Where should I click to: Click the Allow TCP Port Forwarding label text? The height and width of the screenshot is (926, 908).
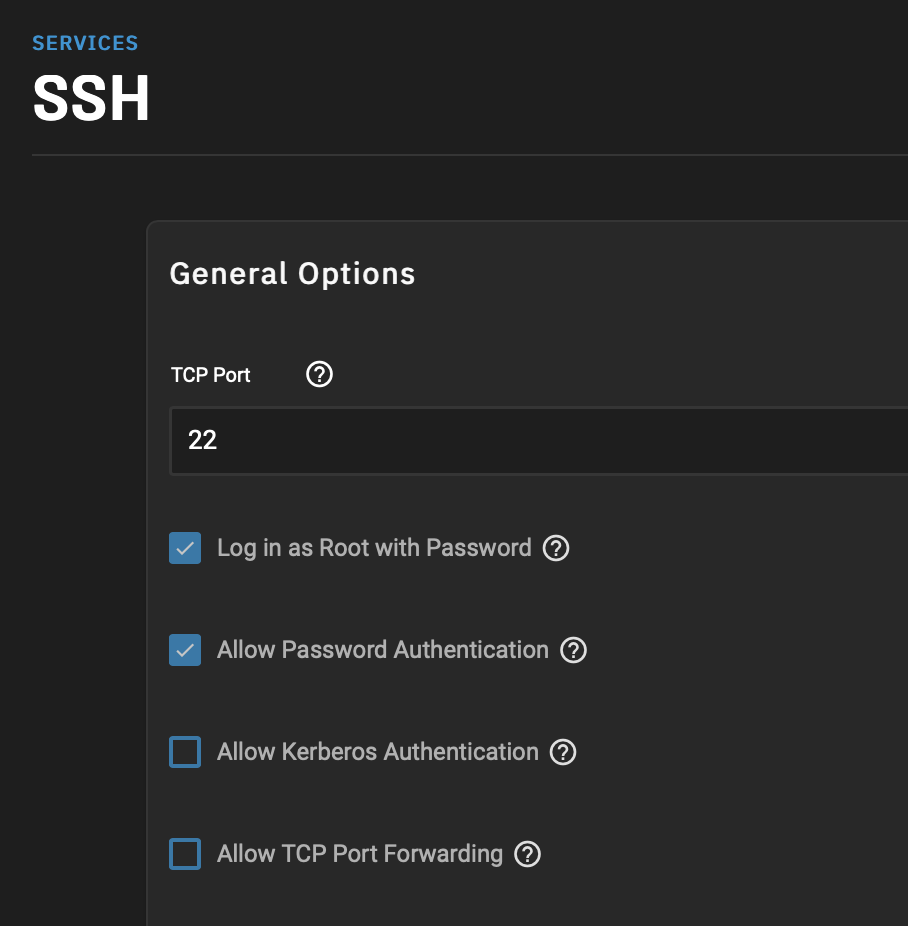tap(360, 854)
